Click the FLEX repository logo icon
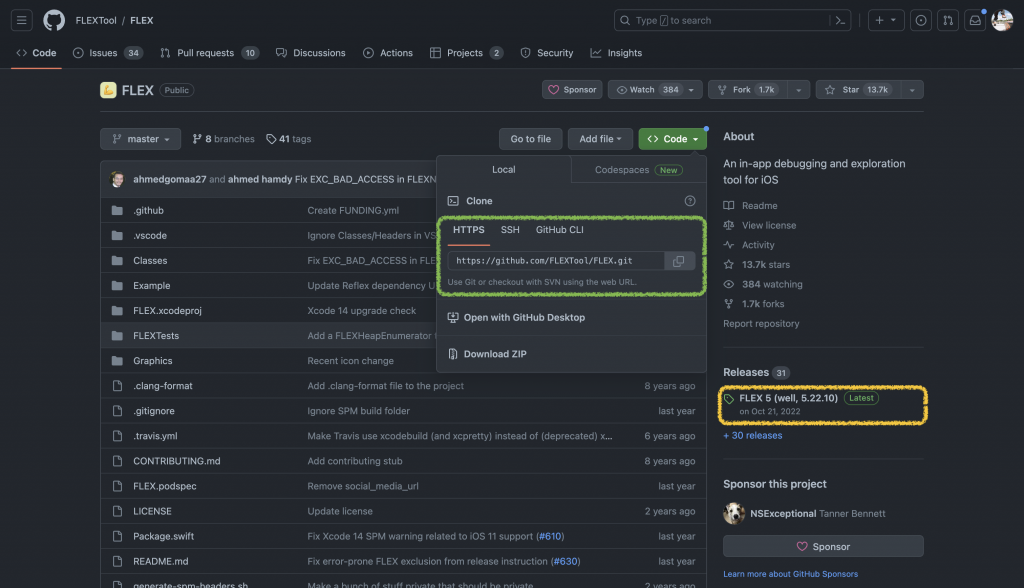 [x=108, y=90]
